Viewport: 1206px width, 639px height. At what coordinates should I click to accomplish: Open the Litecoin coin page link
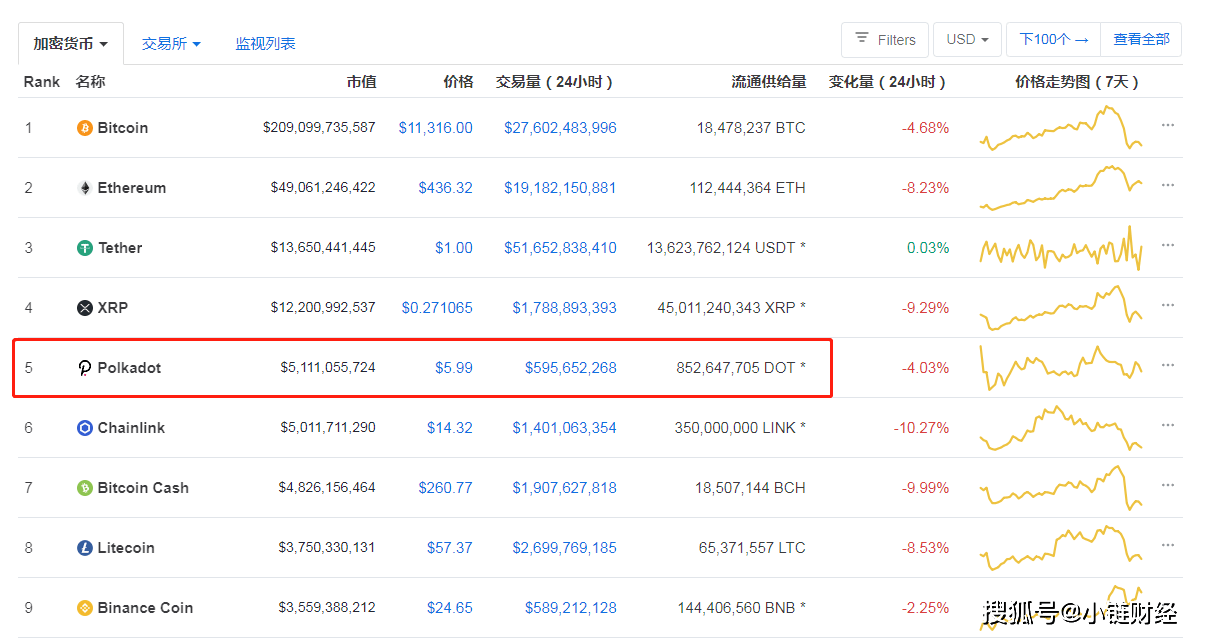[x=125, y=548]
